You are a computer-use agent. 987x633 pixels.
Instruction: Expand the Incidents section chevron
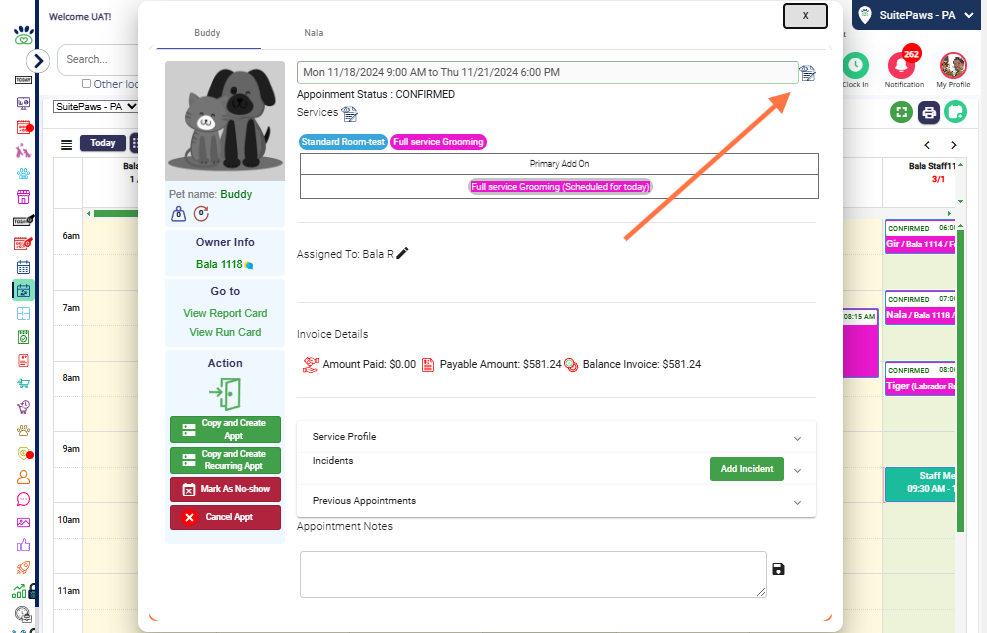pyautogui.click(x=798, y=471)
